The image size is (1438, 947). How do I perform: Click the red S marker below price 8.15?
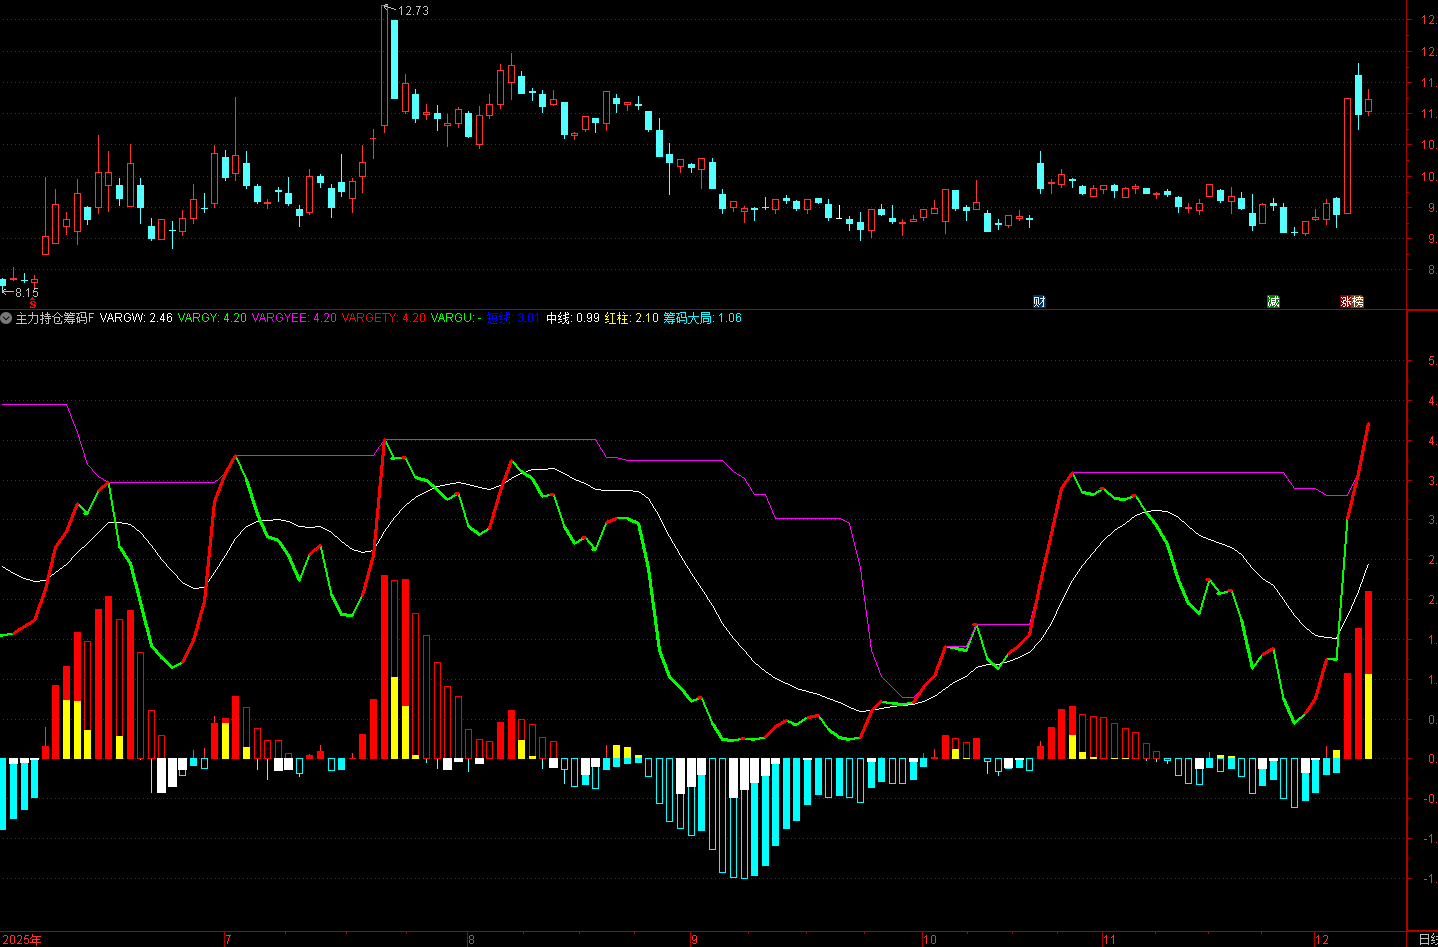pos(32,304)
